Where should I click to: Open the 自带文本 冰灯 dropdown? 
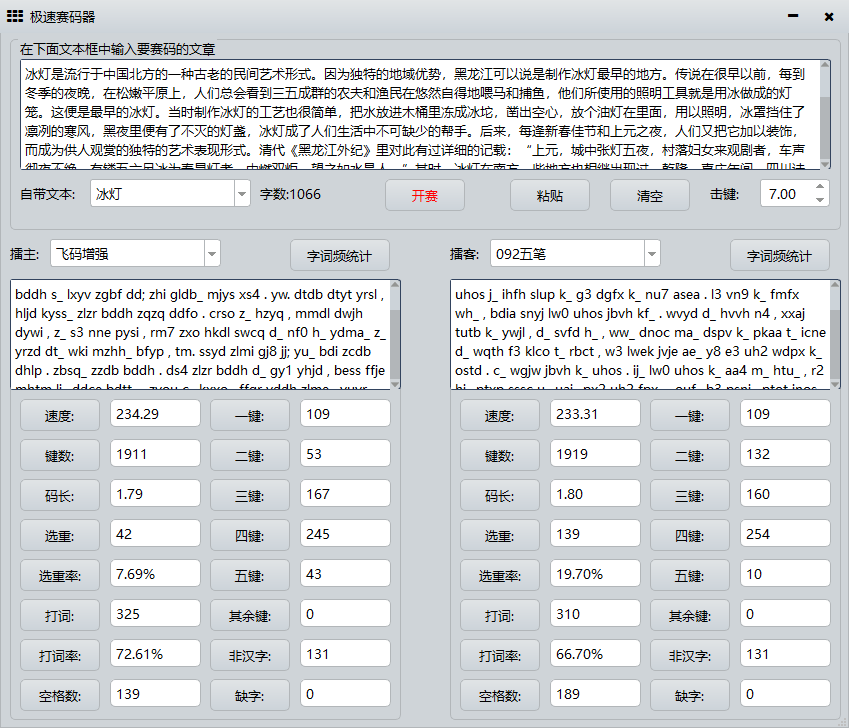[241, 194]
